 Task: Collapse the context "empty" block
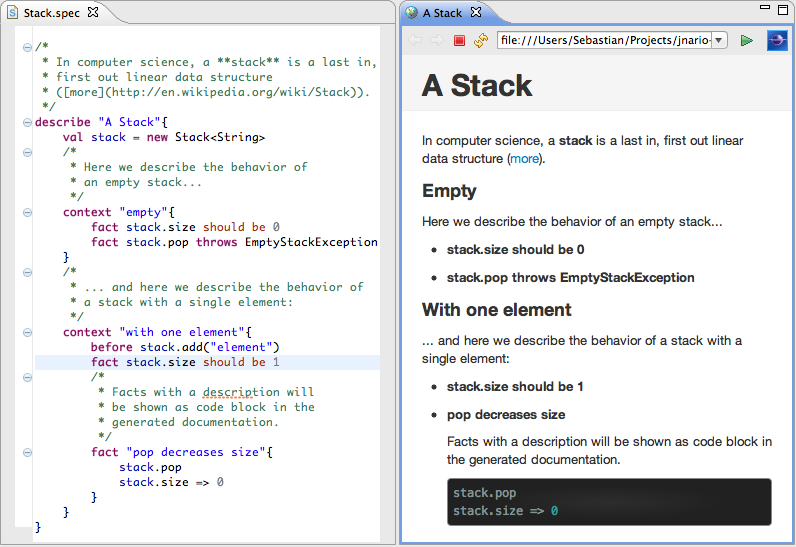27,213
